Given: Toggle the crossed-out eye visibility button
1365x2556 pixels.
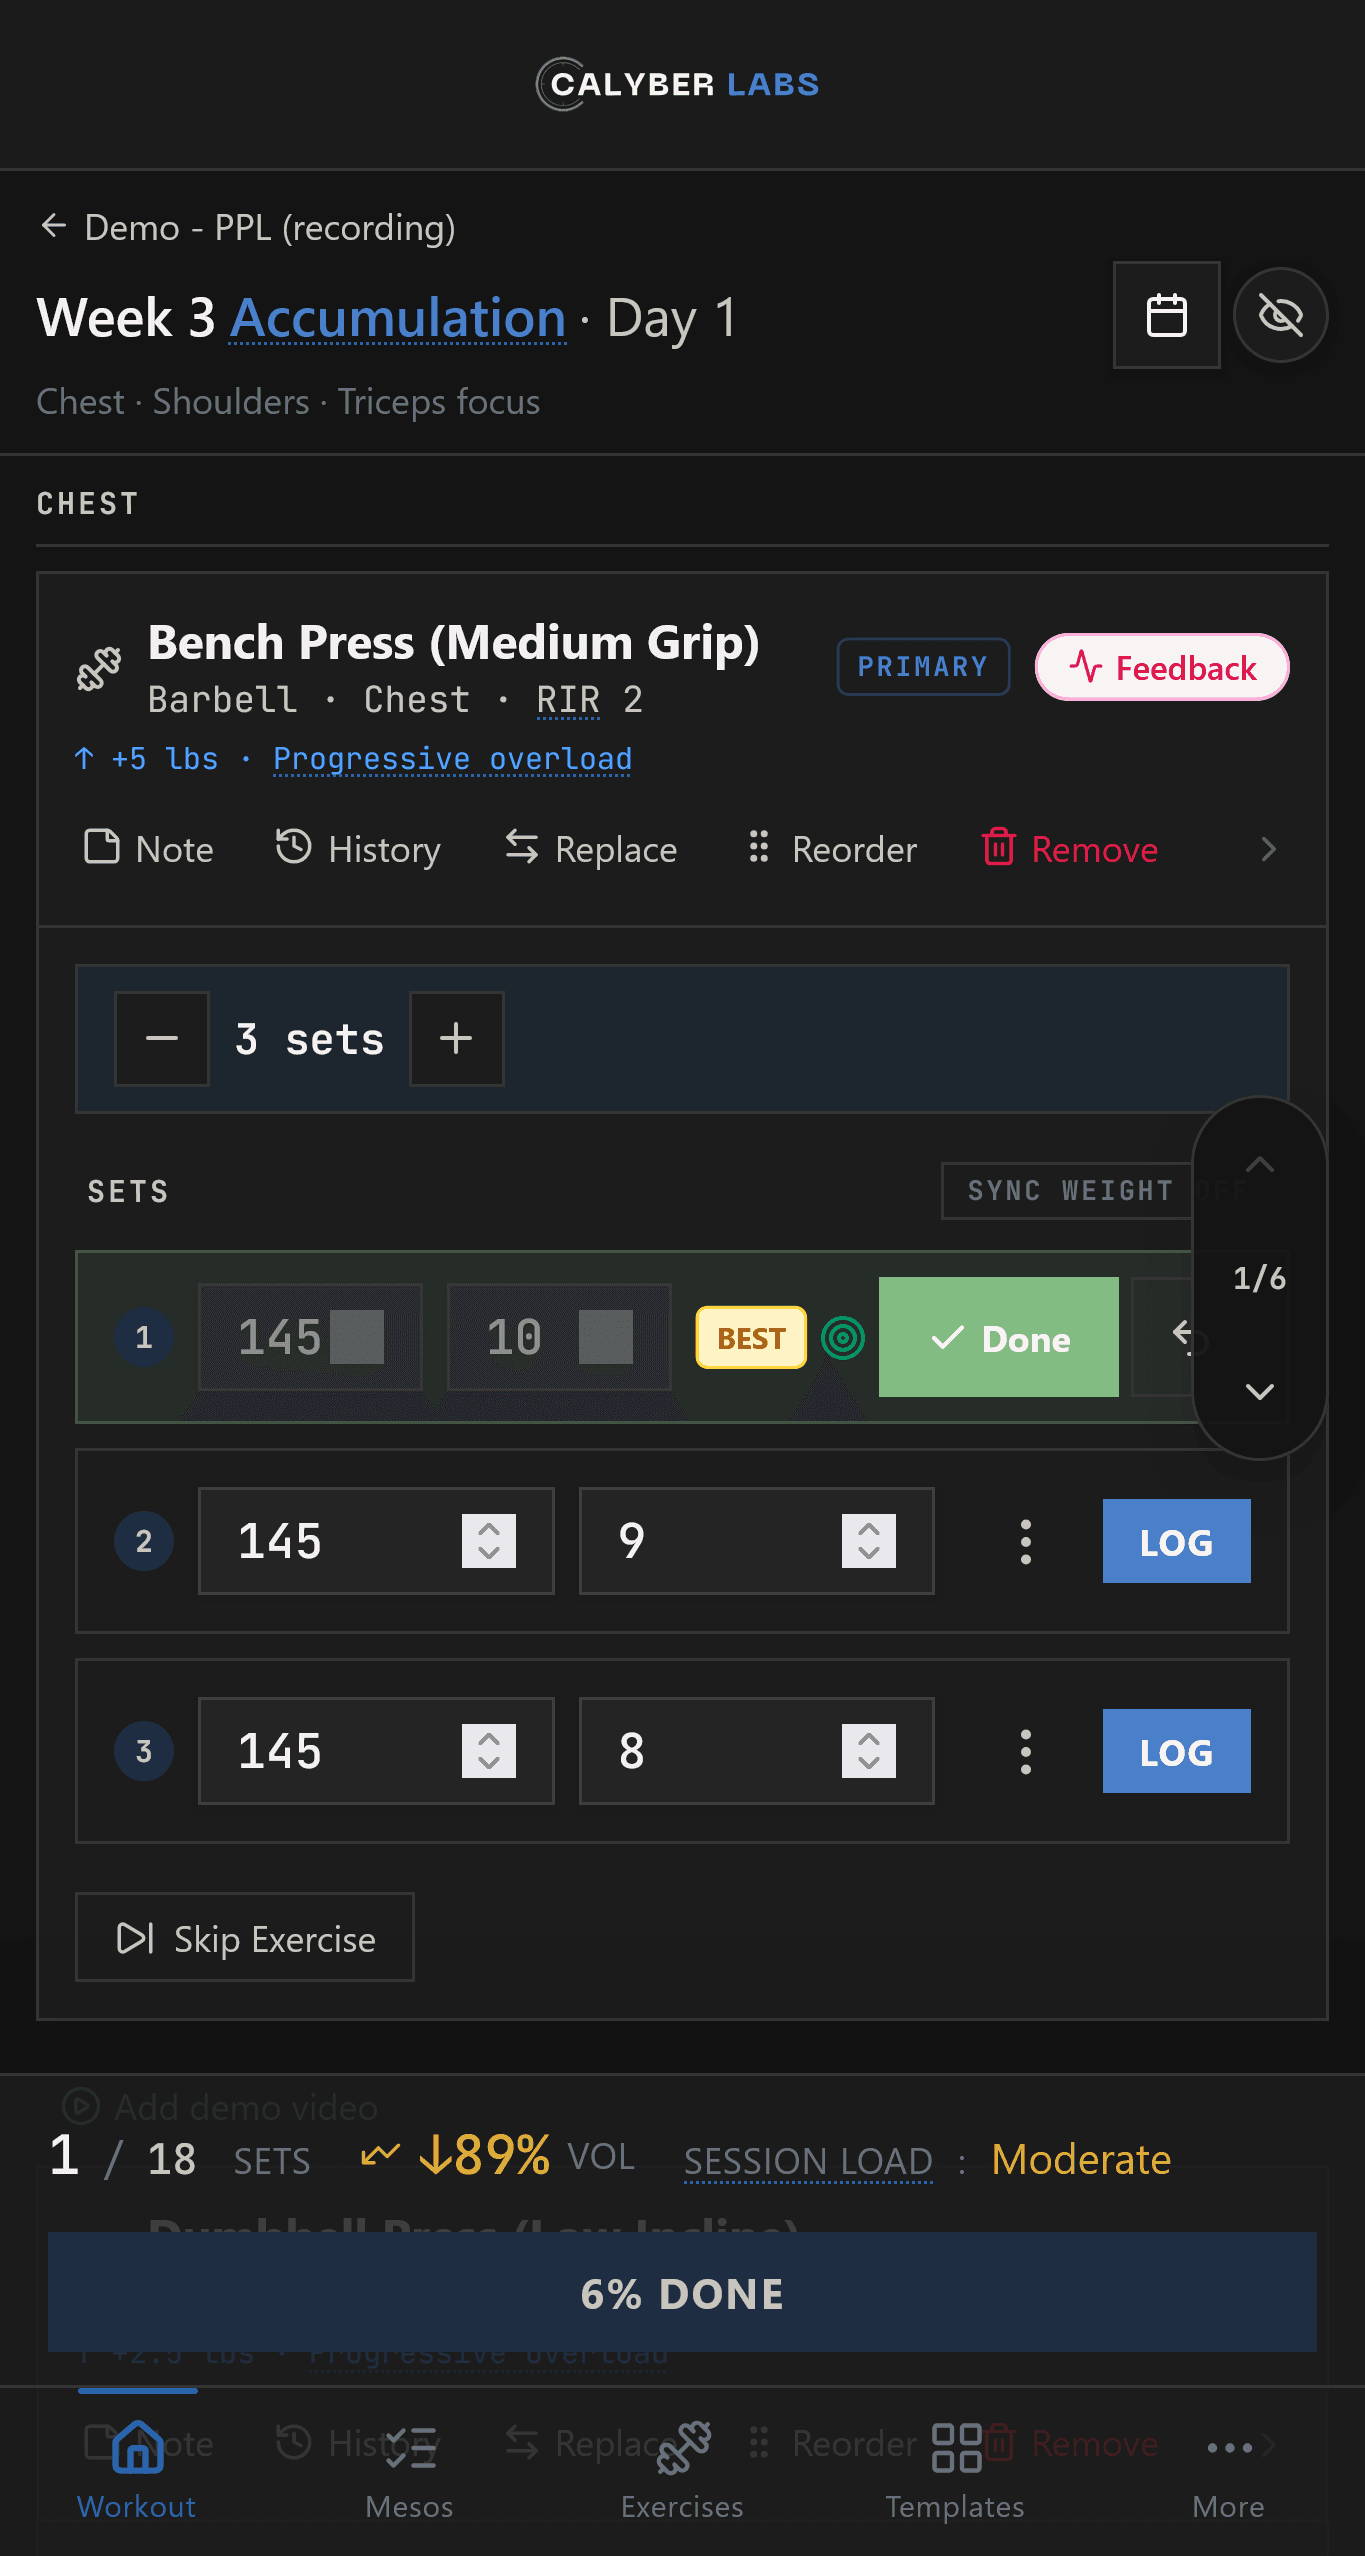Looking at the screenshot, I should click(x=1280, y=315).
